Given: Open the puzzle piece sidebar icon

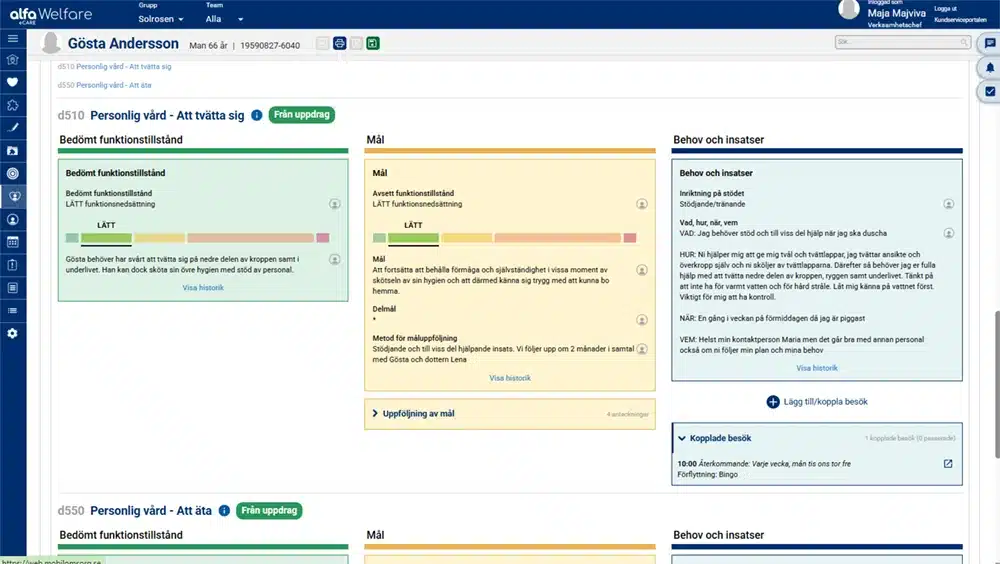Looking at the screenshot, I should [x=13, y=105].
